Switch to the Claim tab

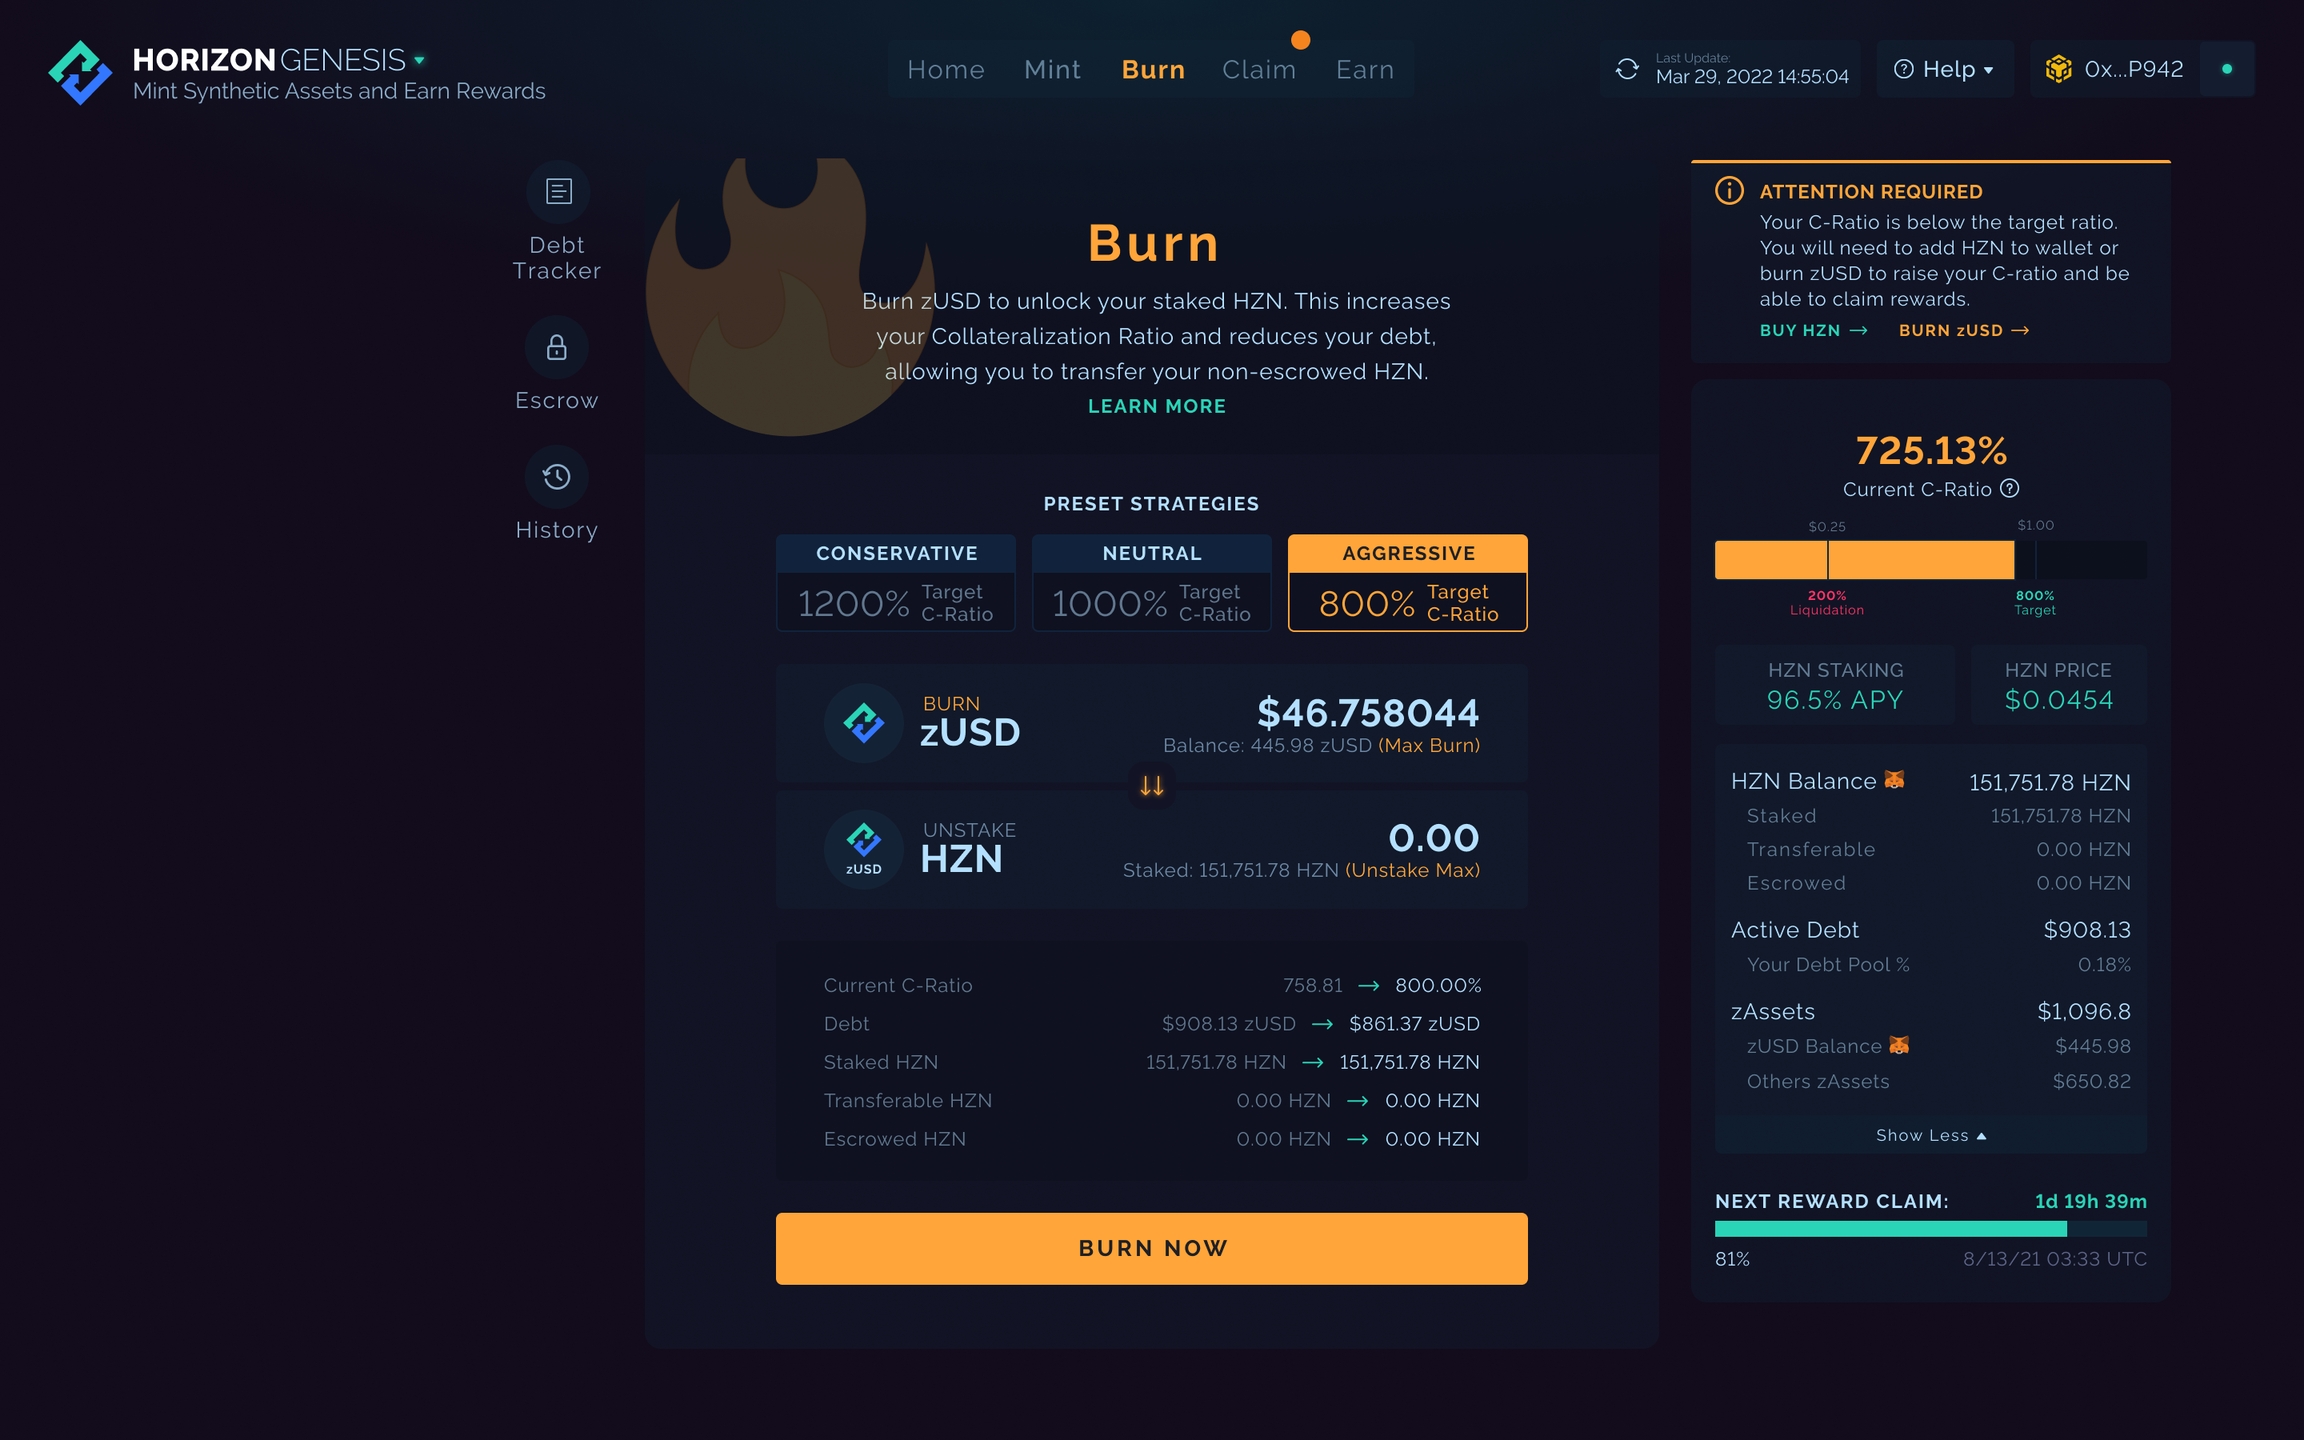1259,69
